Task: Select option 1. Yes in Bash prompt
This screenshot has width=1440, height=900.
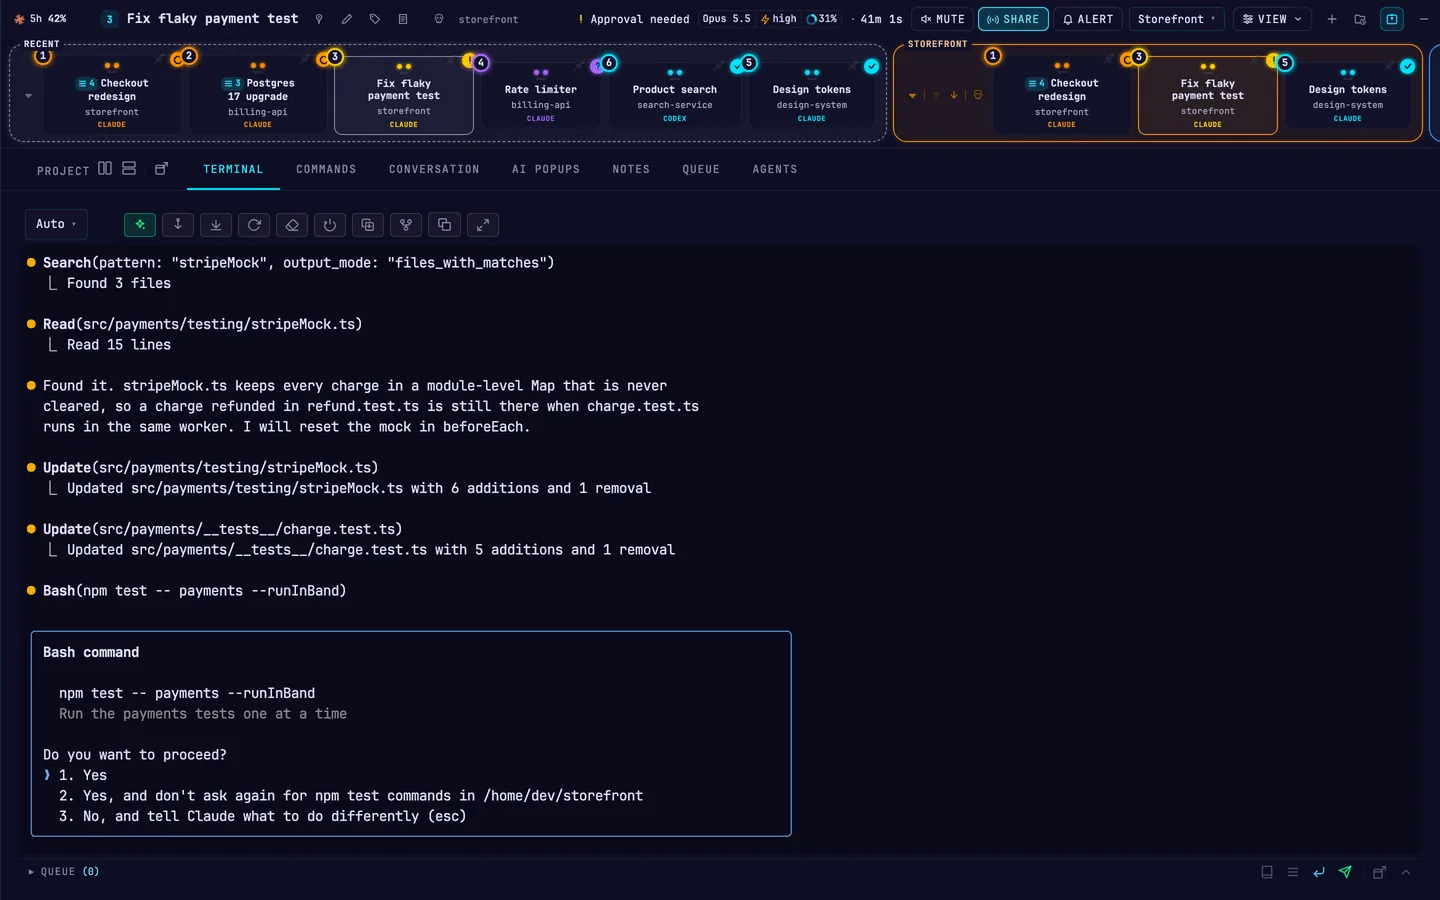Action: (x=83, y=775)
